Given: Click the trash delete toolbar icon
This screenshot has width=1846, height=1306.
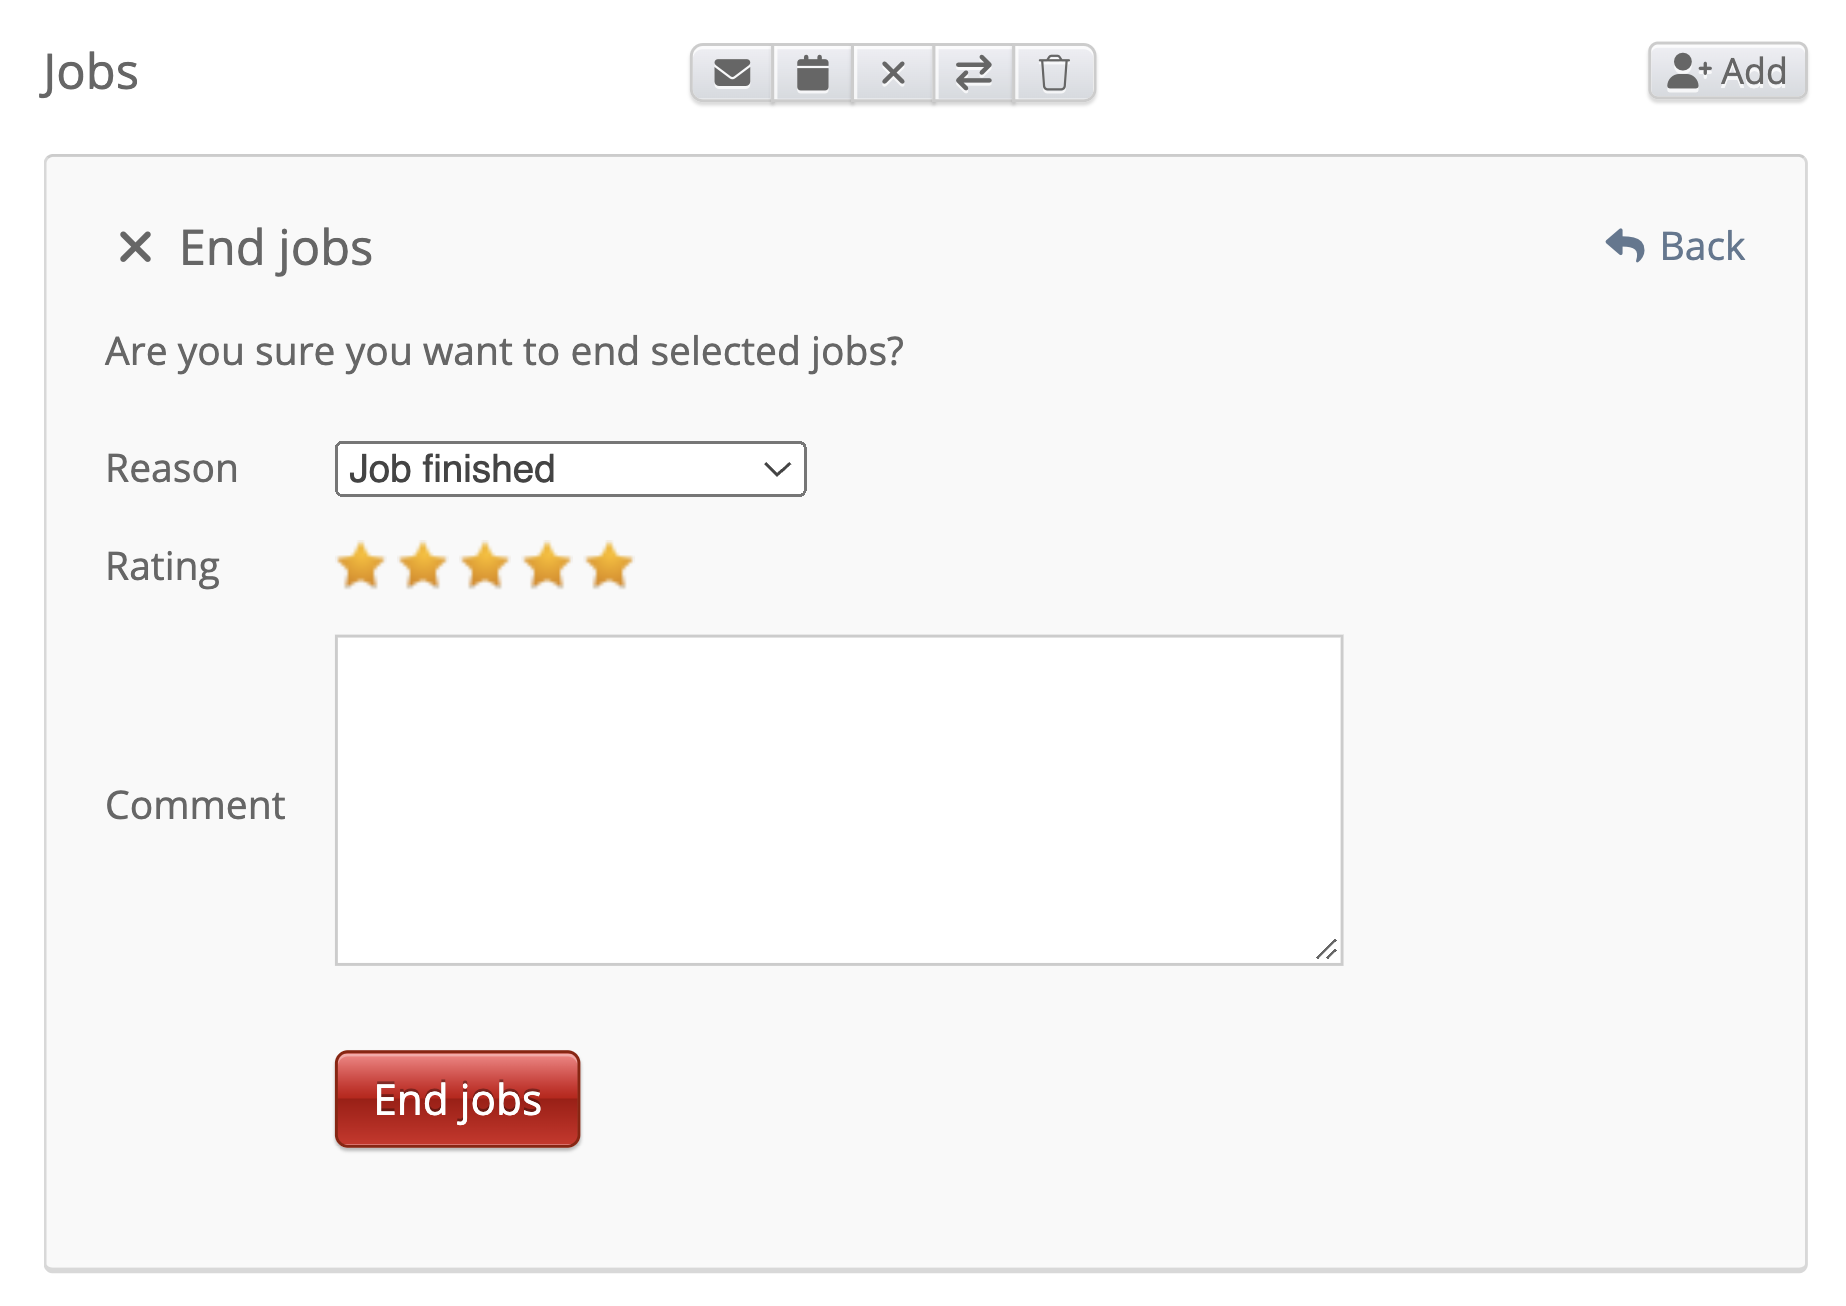Looking at the screenshot, I should (1054, 73).
